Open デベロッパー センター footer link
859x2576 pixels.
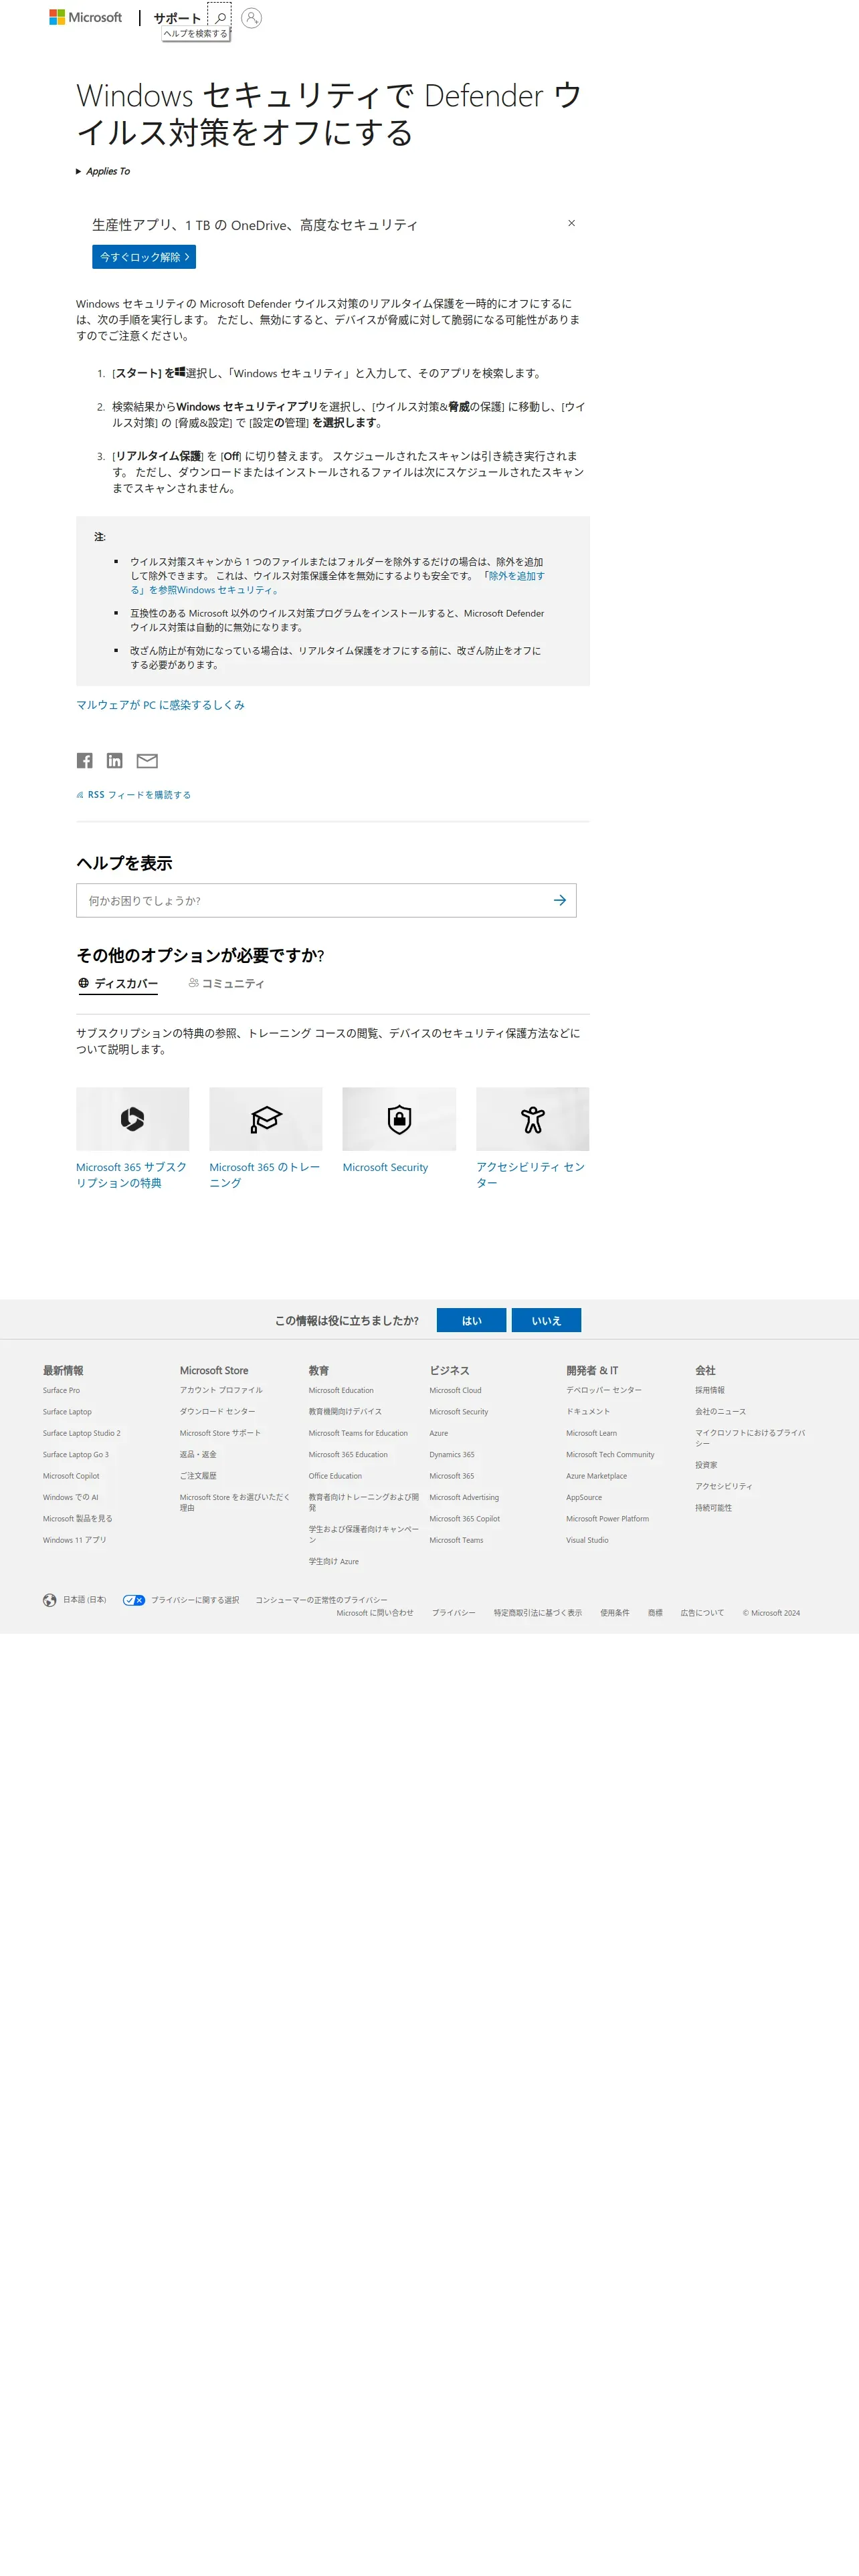point(604,1390)
